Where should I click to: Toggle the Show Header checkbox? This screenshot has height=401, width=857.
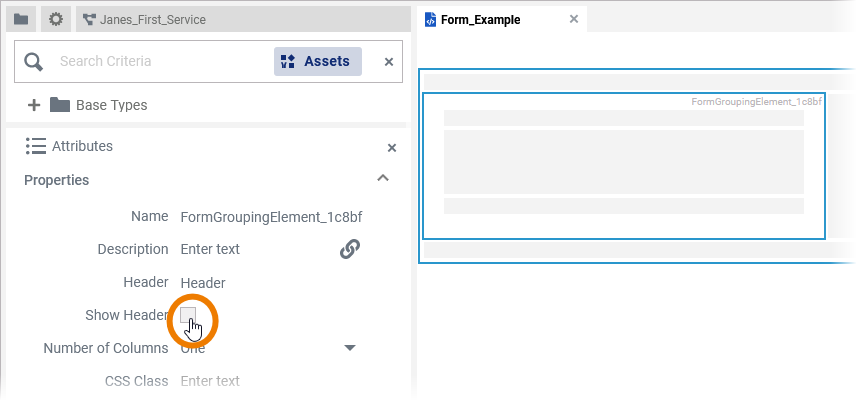click(x=188, y=316)
